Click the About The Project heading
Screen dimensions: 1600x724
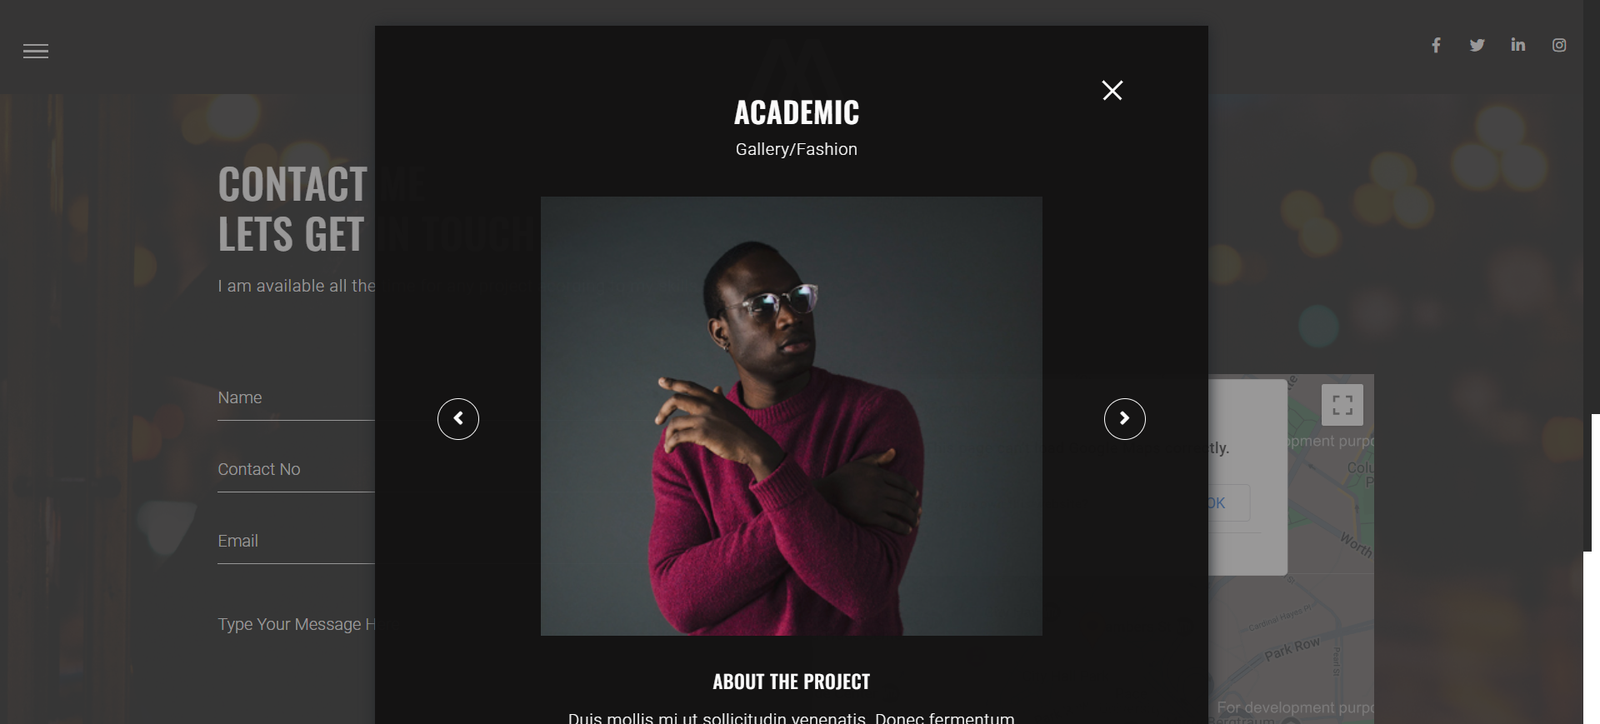coord(791,682)
